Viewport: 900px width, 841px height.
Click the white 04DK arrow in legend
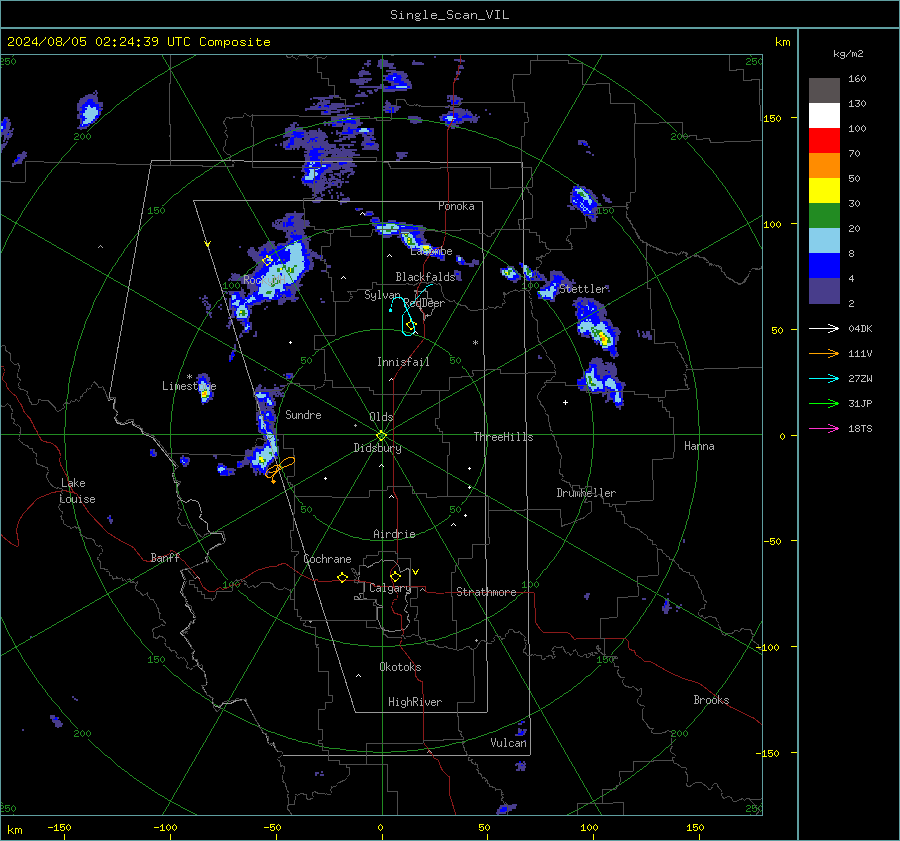[824, 328]
